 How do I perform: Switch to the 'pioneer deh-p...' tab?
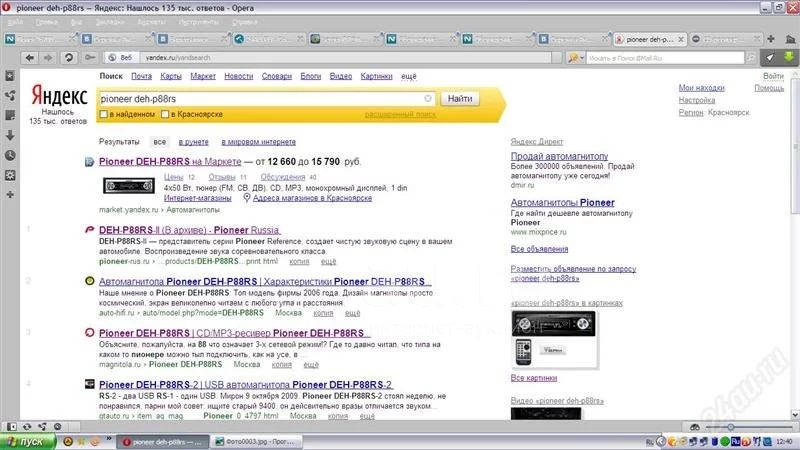pyautogui.click(x=649, y=39)
